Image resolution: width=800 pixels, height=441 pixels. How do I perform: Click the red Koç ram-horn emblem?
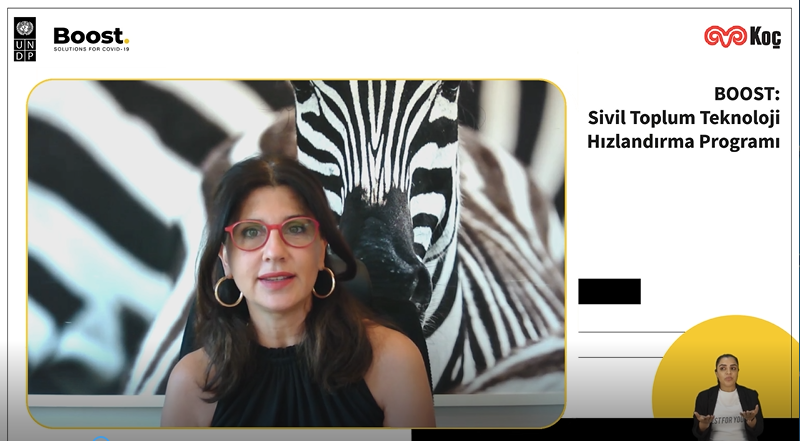(725, 37)
